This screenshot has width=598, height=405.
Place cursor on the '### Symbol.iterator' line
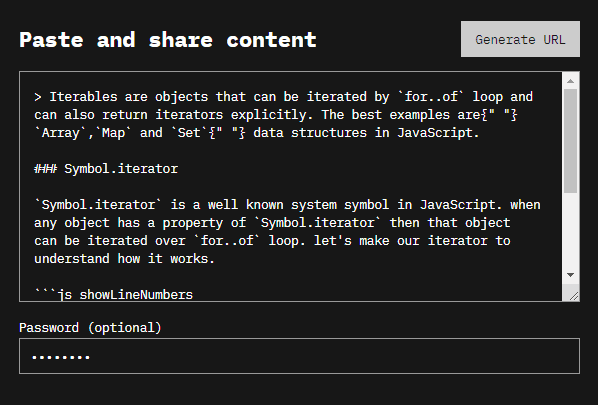point(106,169)
